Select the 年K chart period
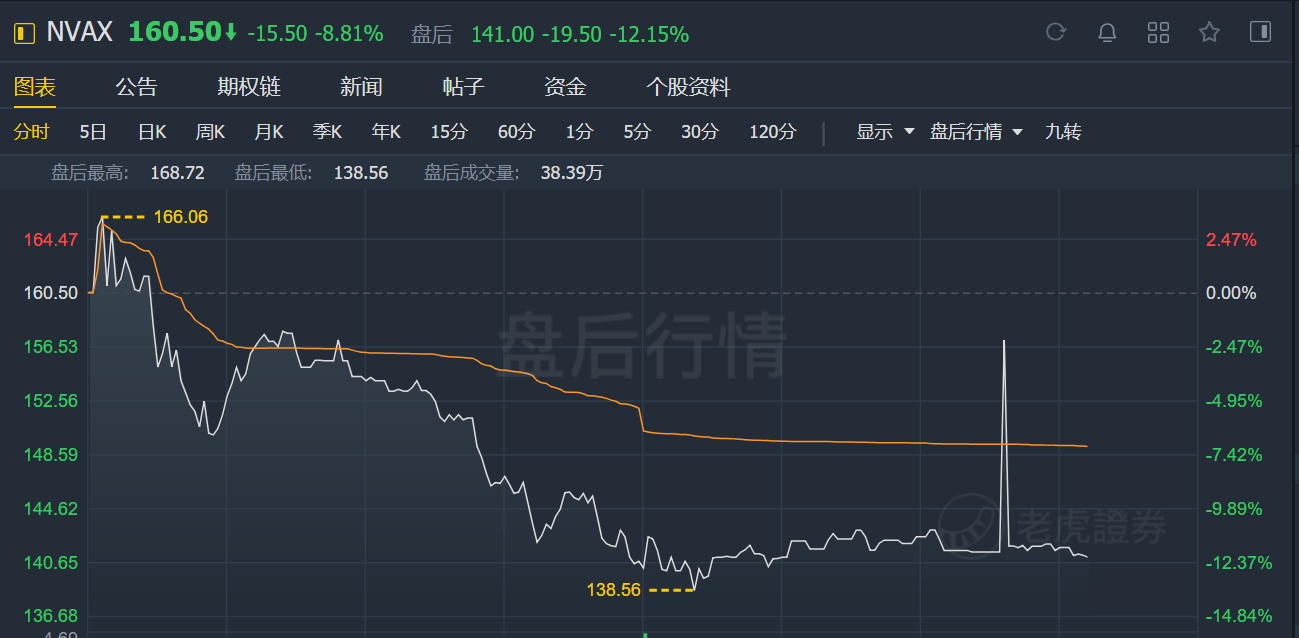Screen dimensions: 1299x638 coord(386,132)
